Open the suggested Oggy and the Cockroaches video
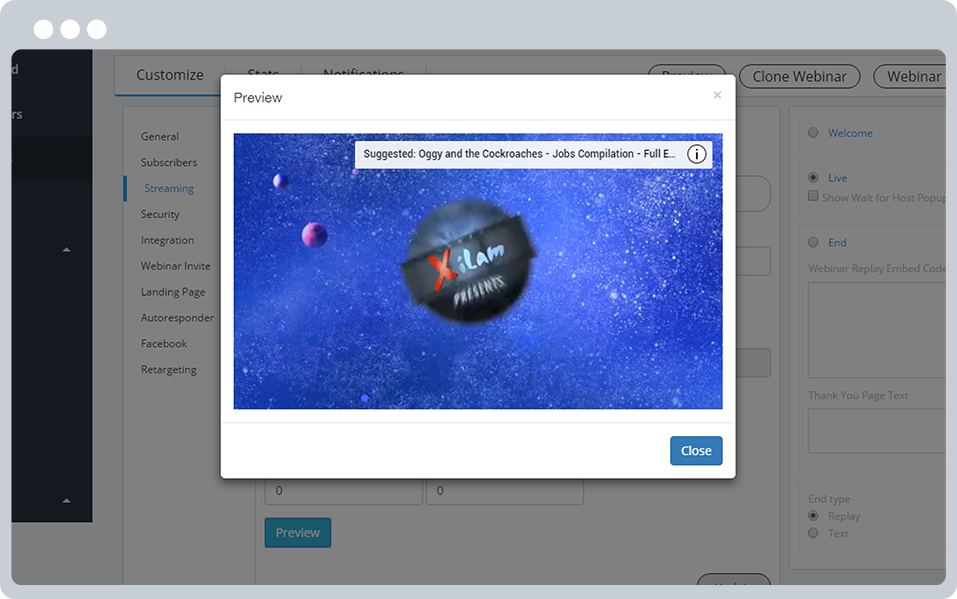 pyautogui.click(x=519, y=154)
